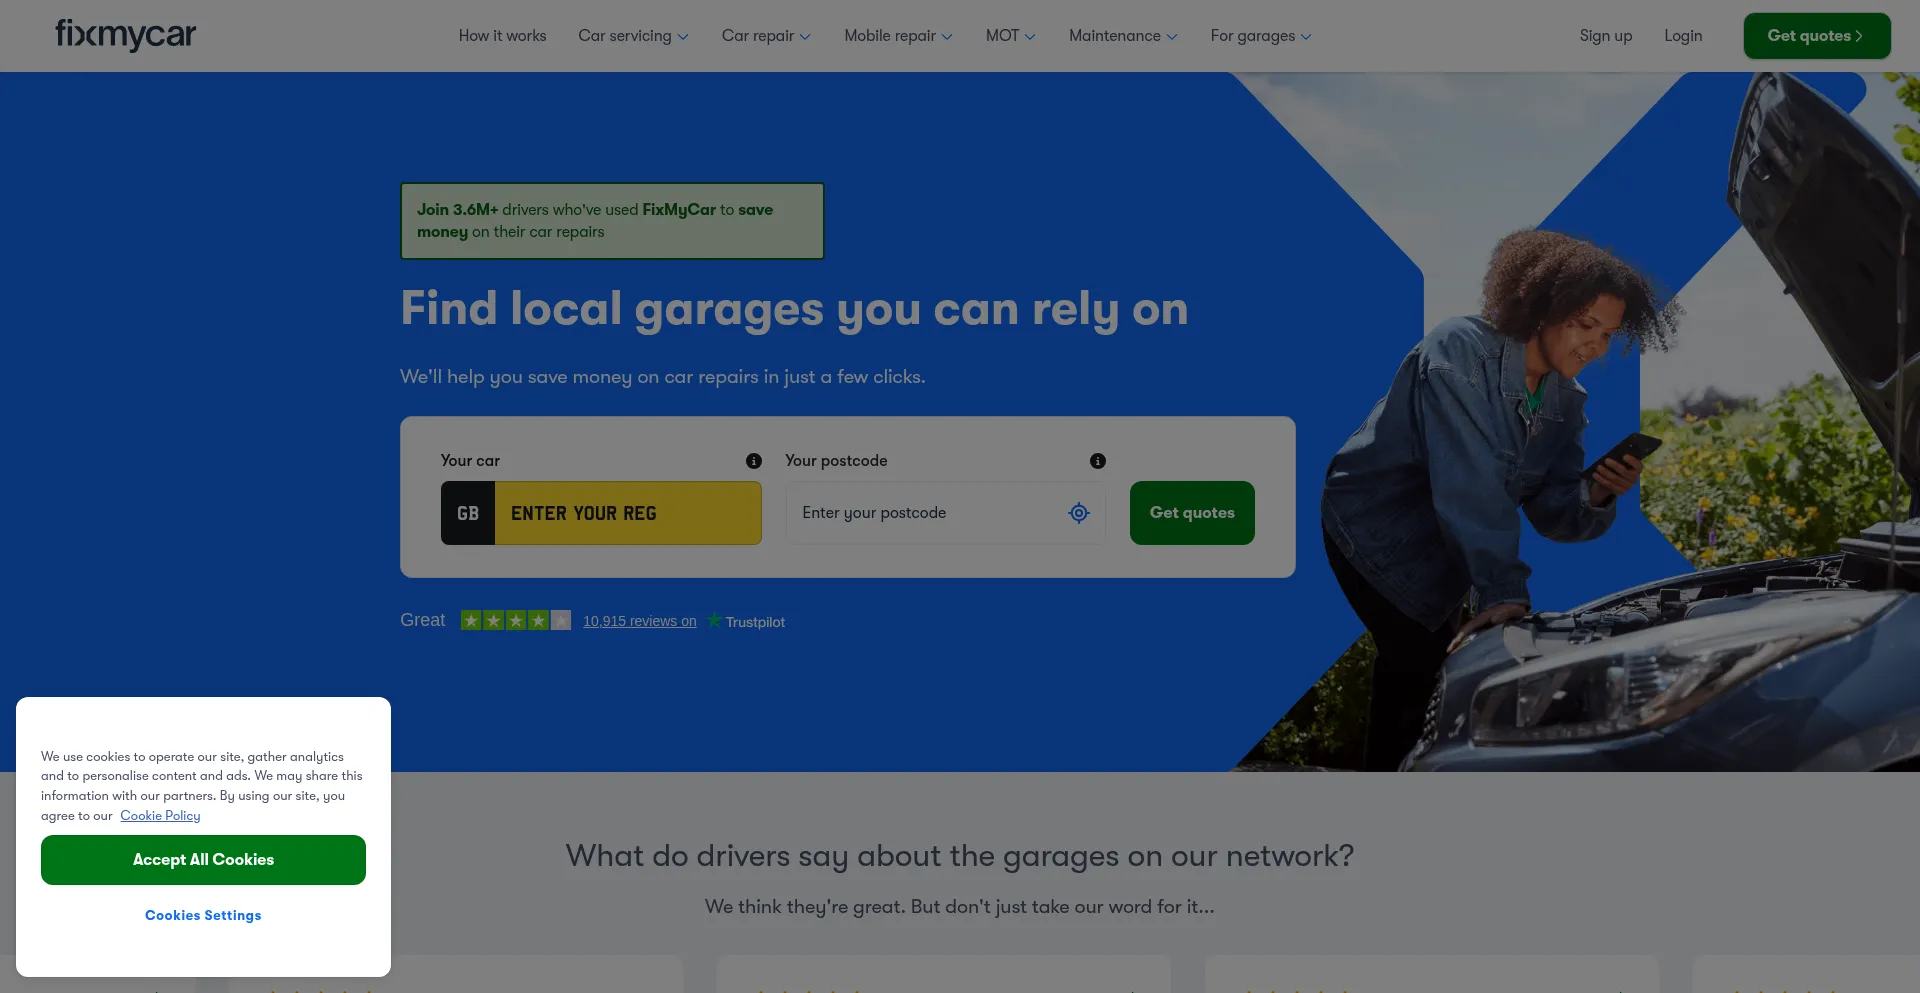Open the For garages menu
The width and height of the screenshot is (1920, 993).
point(1260,36)
